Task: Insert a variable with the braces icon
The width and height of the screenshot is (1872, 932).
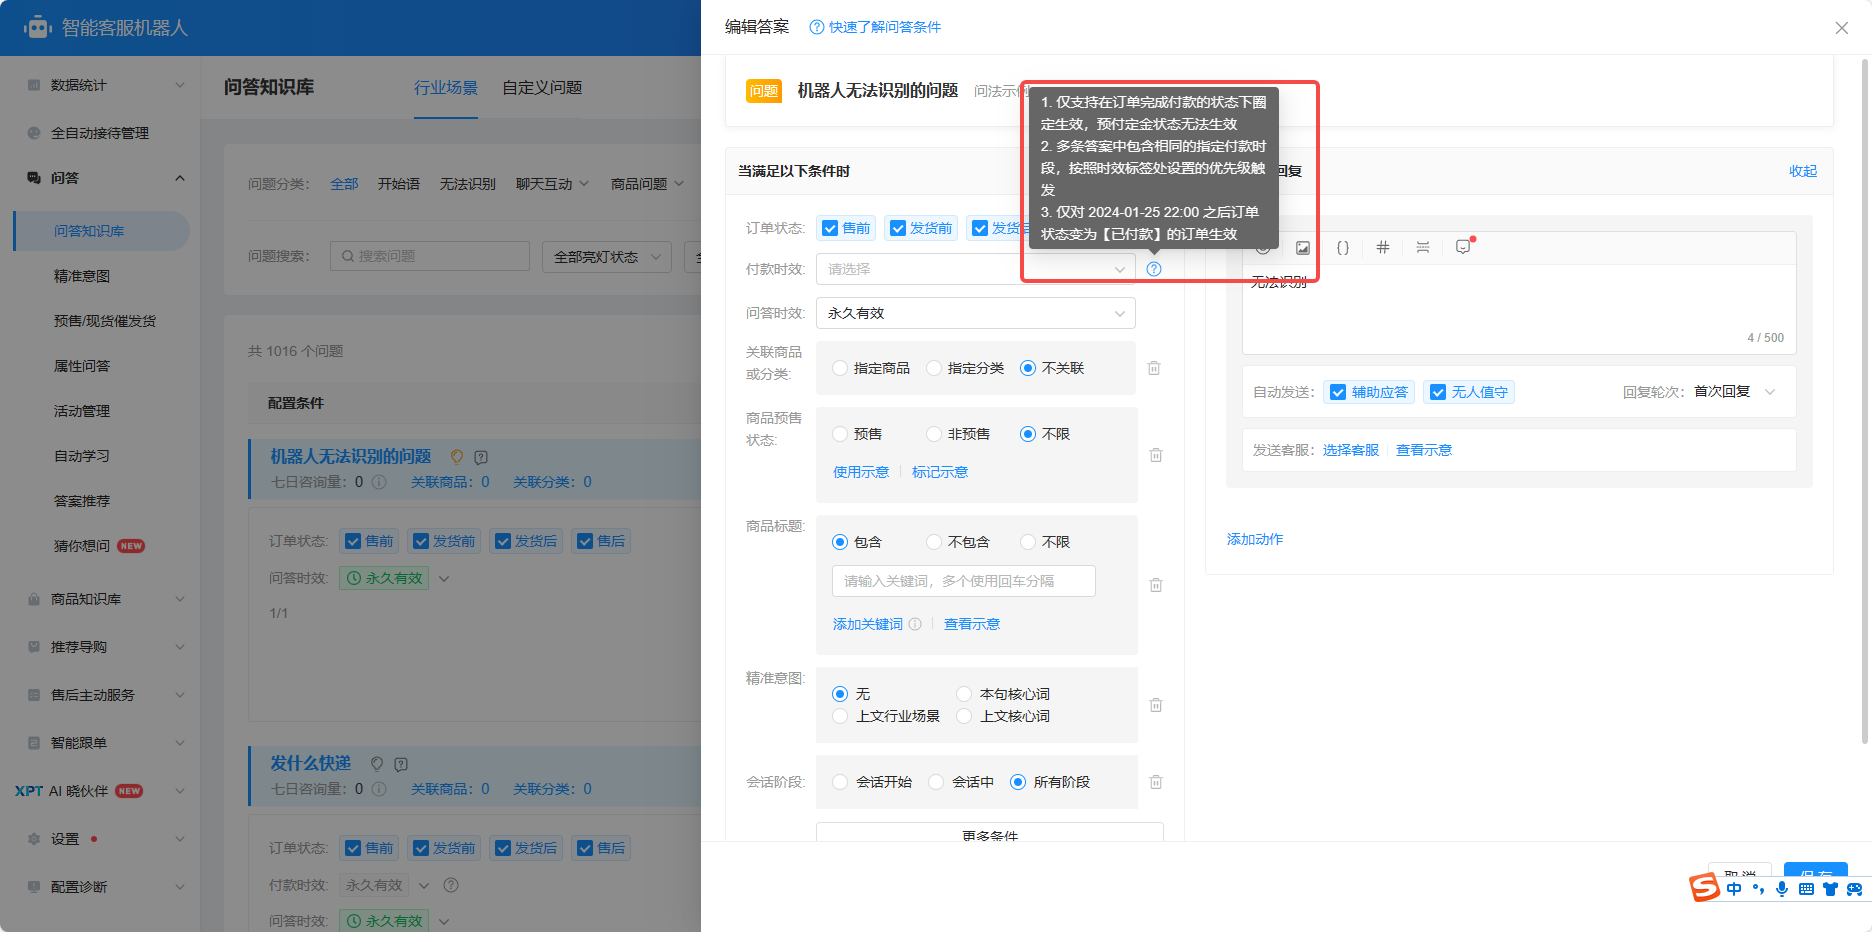Action: pos(1343,247)
